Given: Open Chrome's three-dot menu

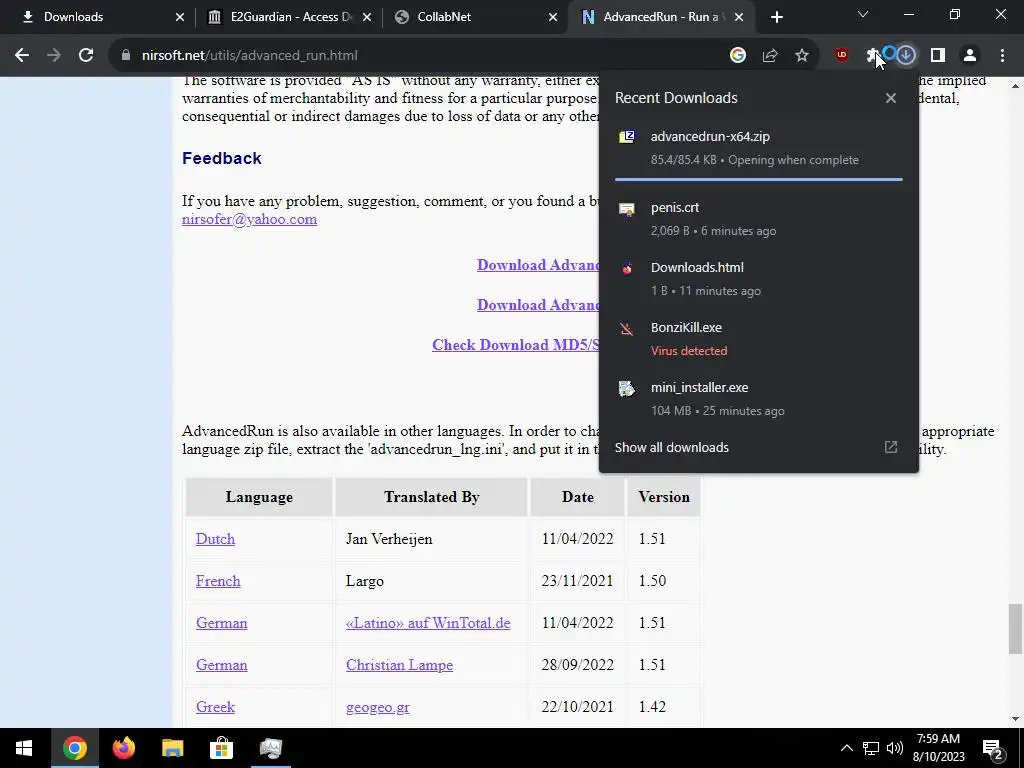Looking at the screenshot, I should point(1002,56).
